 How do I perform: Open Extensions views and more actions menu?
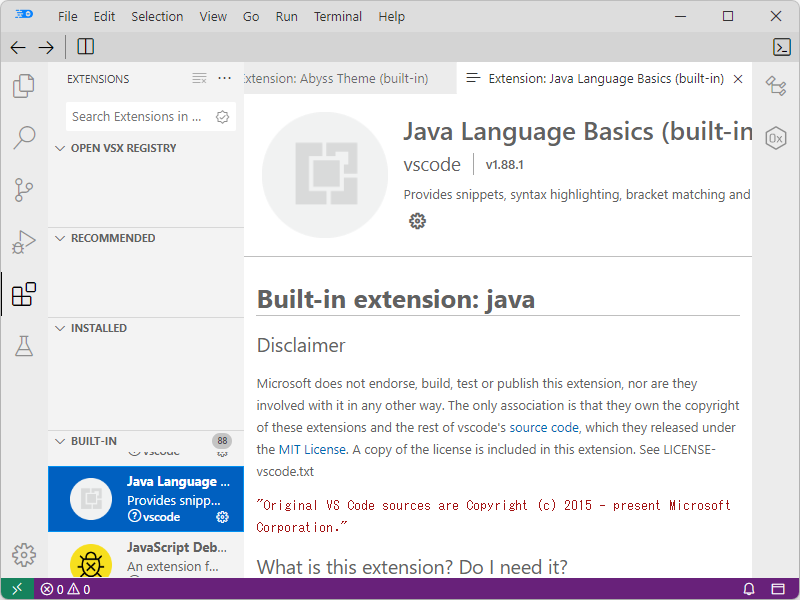click(224, 79)
